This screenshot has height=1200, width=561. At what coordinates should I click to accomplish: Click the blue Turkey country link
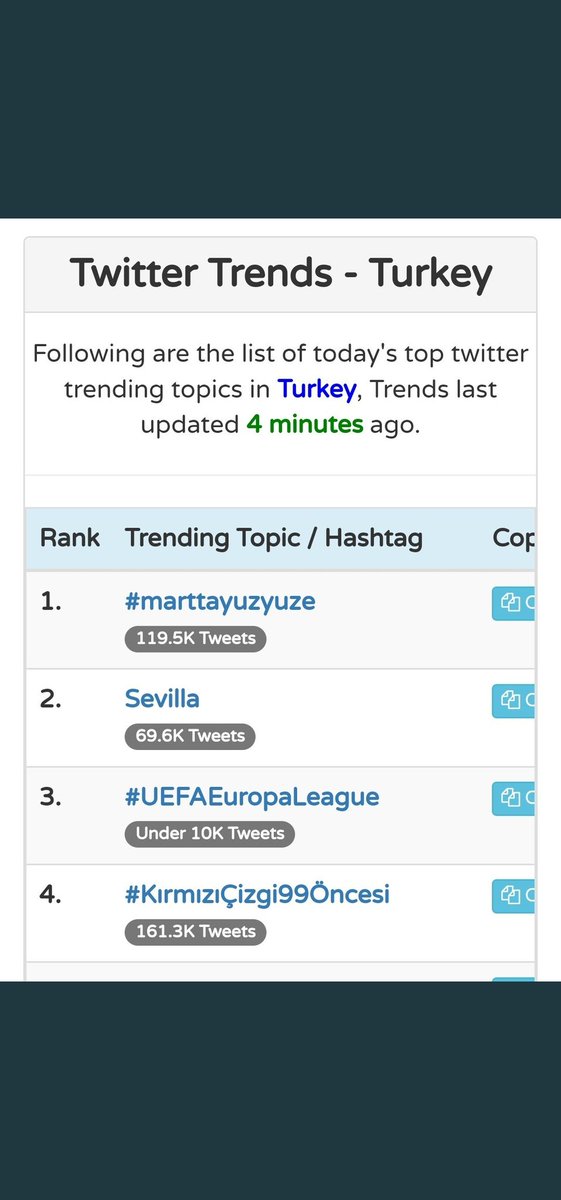click(x=317, y=388)
